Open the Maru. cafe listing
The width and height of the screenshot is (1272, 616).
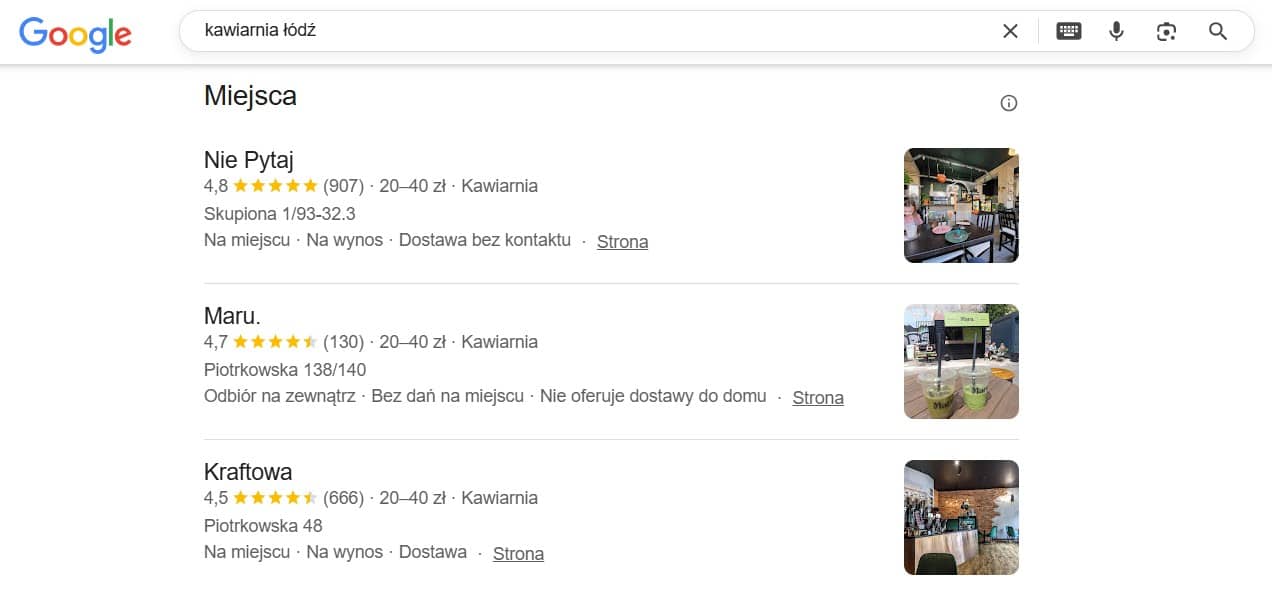click(232, 316)
